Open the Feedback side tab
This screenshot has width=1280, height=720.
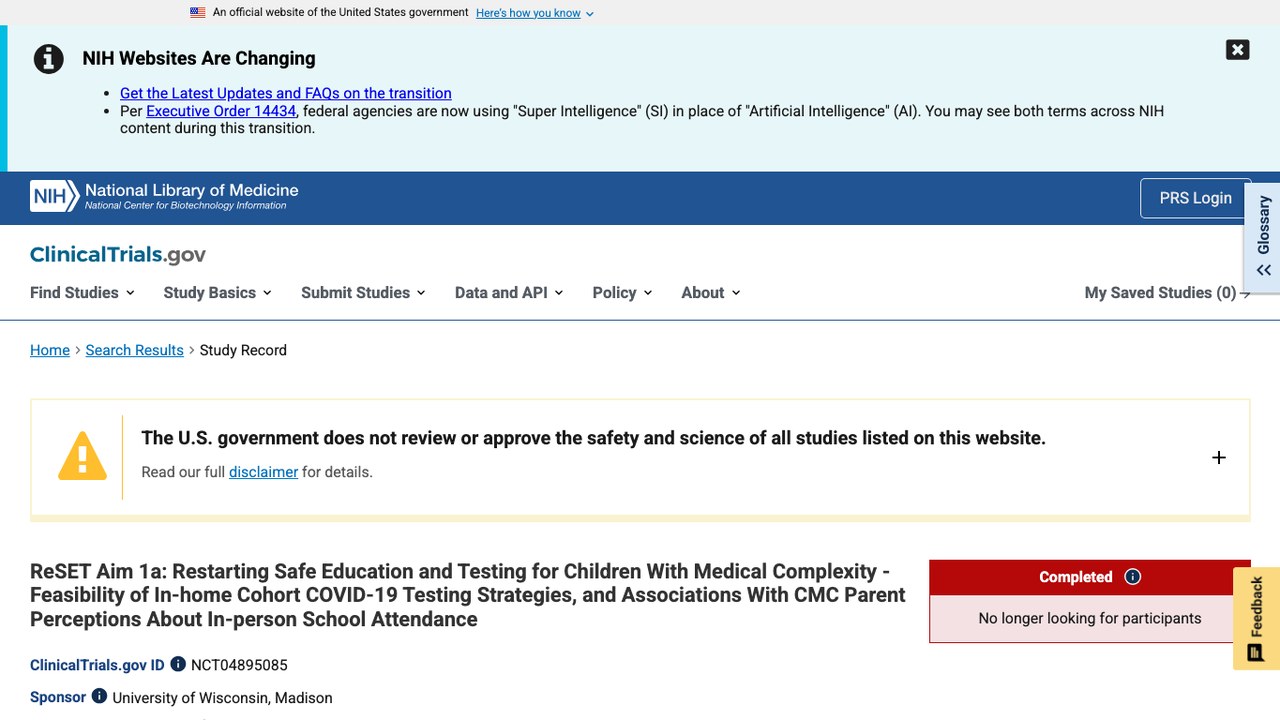click(1257, 618)
